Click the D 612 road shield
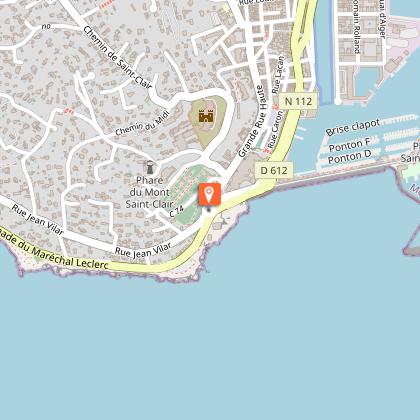The height and width of the screenshot is (420, 420). 274,171
